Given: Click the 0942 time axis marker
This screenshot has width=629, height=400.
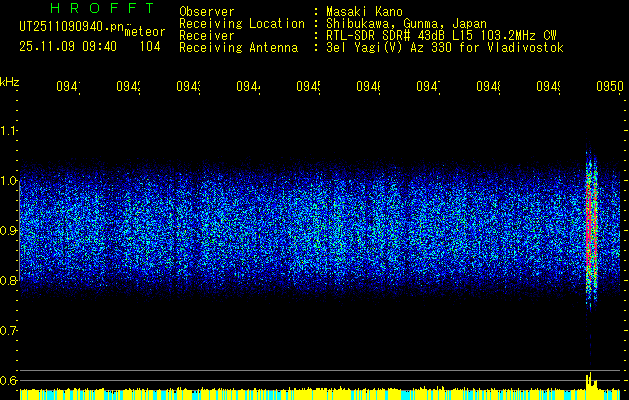Looking at the screenshot, I should (x=128, y=87).
